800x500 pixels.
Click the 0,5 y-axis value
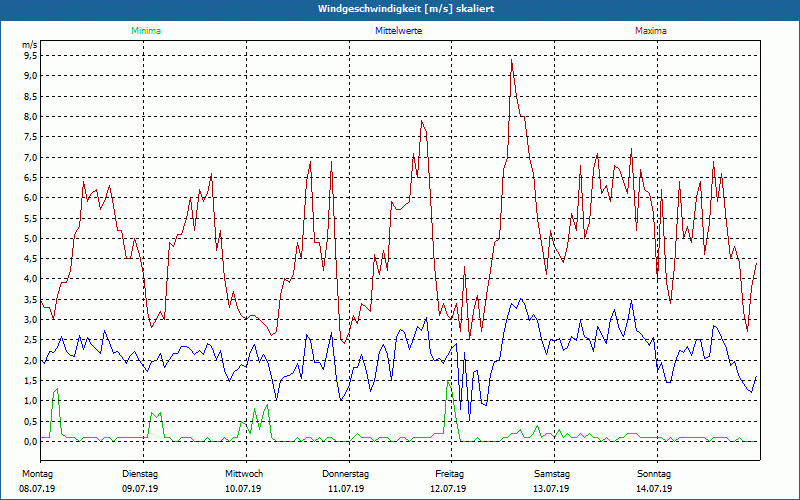coord(30,421)
